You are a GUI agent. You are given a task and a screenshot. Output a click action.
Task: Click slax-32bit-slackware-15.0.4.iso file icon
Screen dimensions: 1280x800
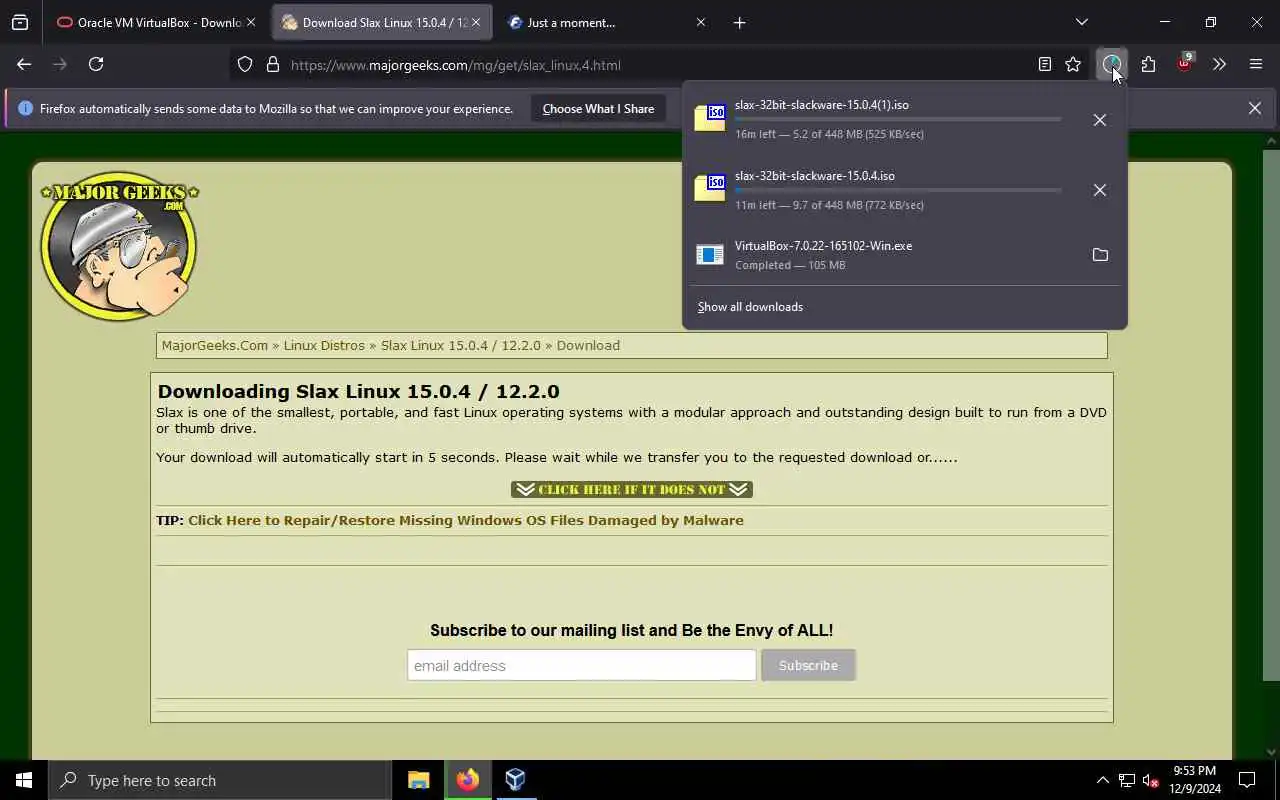(710, 187)
